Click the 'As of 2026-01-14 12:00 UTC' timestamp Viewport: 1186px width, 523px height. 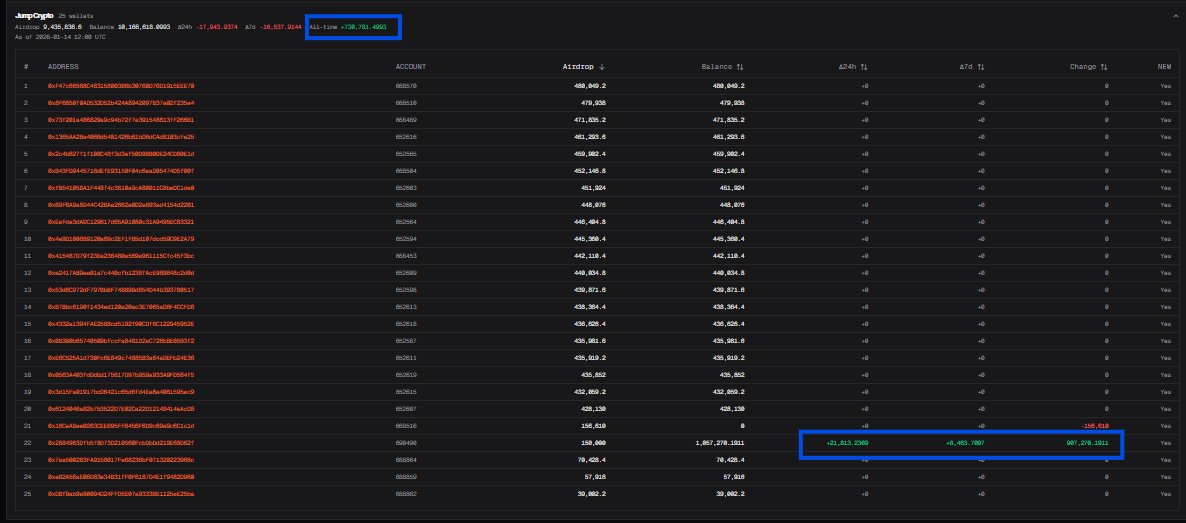point(61,36)
